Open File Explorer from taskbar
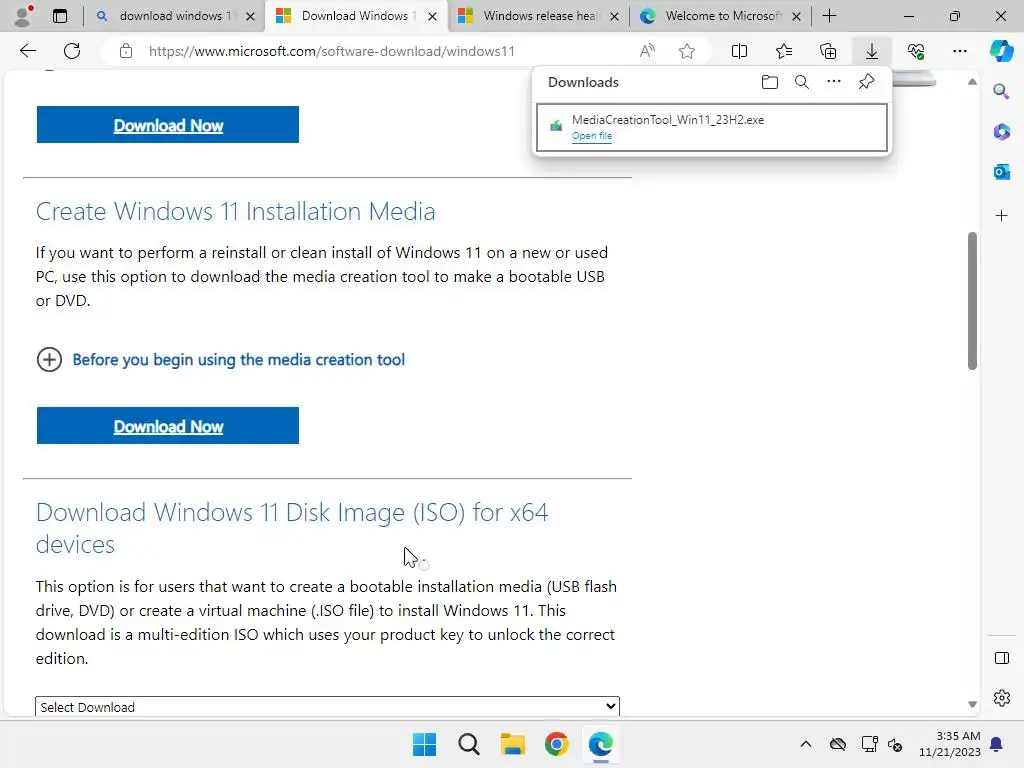 pyautogui.click(x=513, y=744)
